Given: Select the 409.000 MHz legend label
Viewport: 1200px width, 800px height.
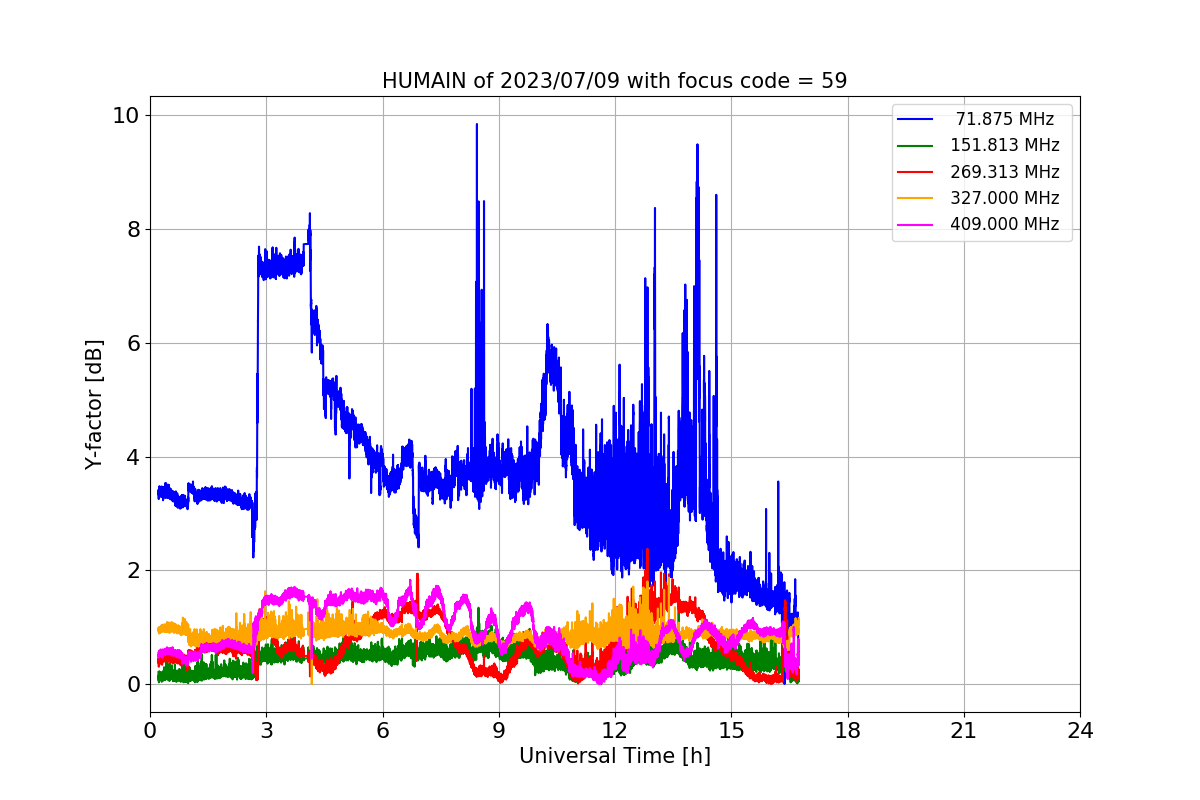Looking at the screenshot, I should point(1005,224).
